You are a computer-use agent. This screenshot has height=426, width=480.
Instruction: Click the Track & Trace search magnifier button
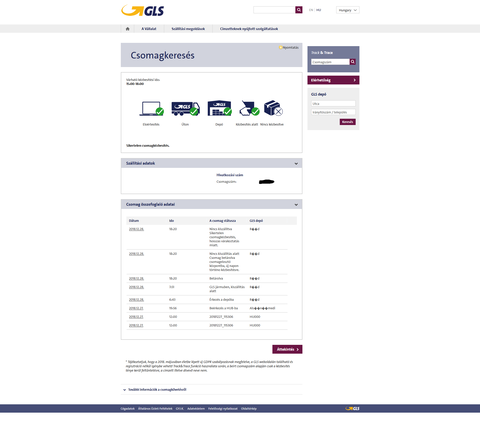353,62
